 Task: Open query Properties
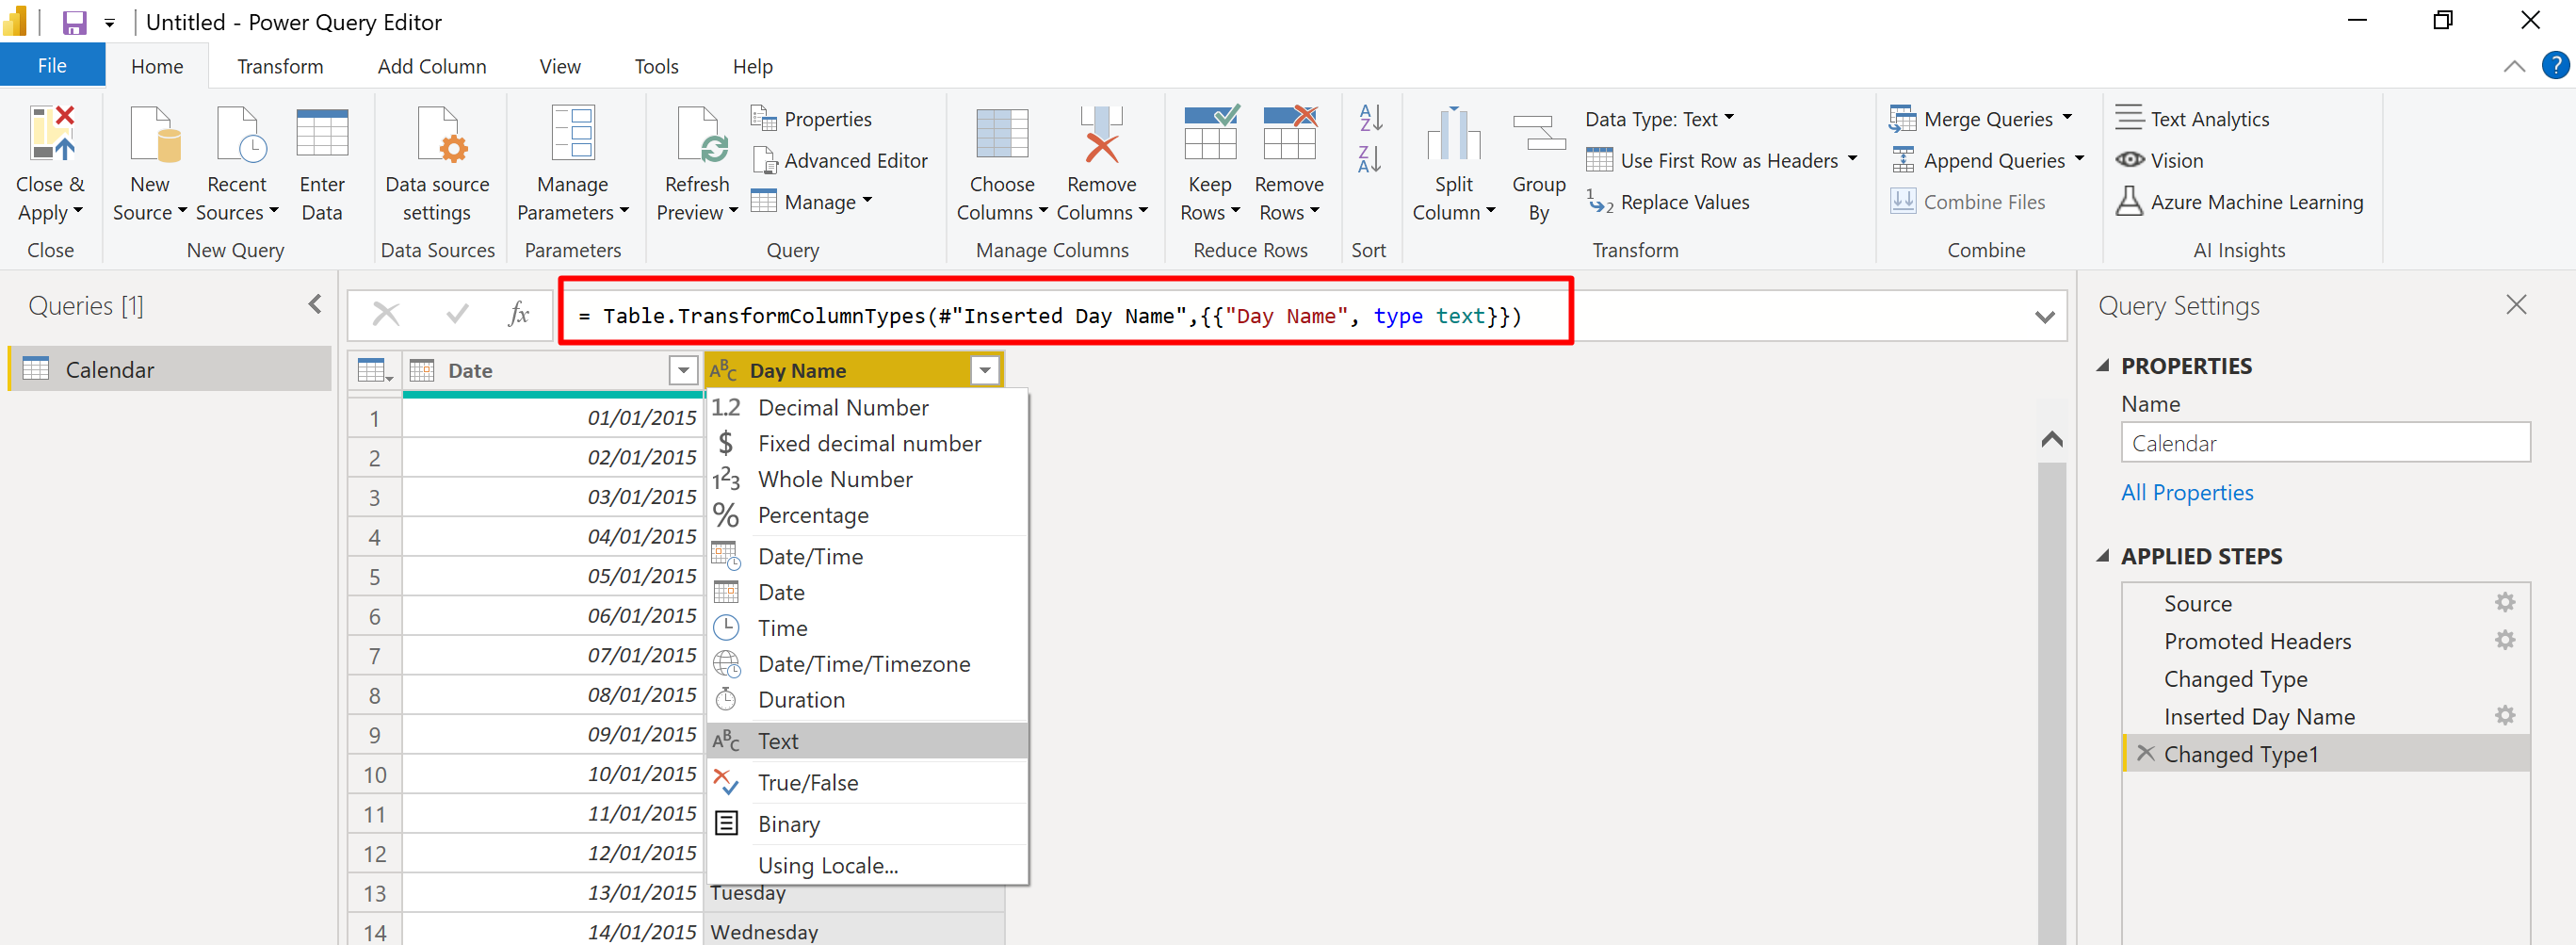(811, 119)
